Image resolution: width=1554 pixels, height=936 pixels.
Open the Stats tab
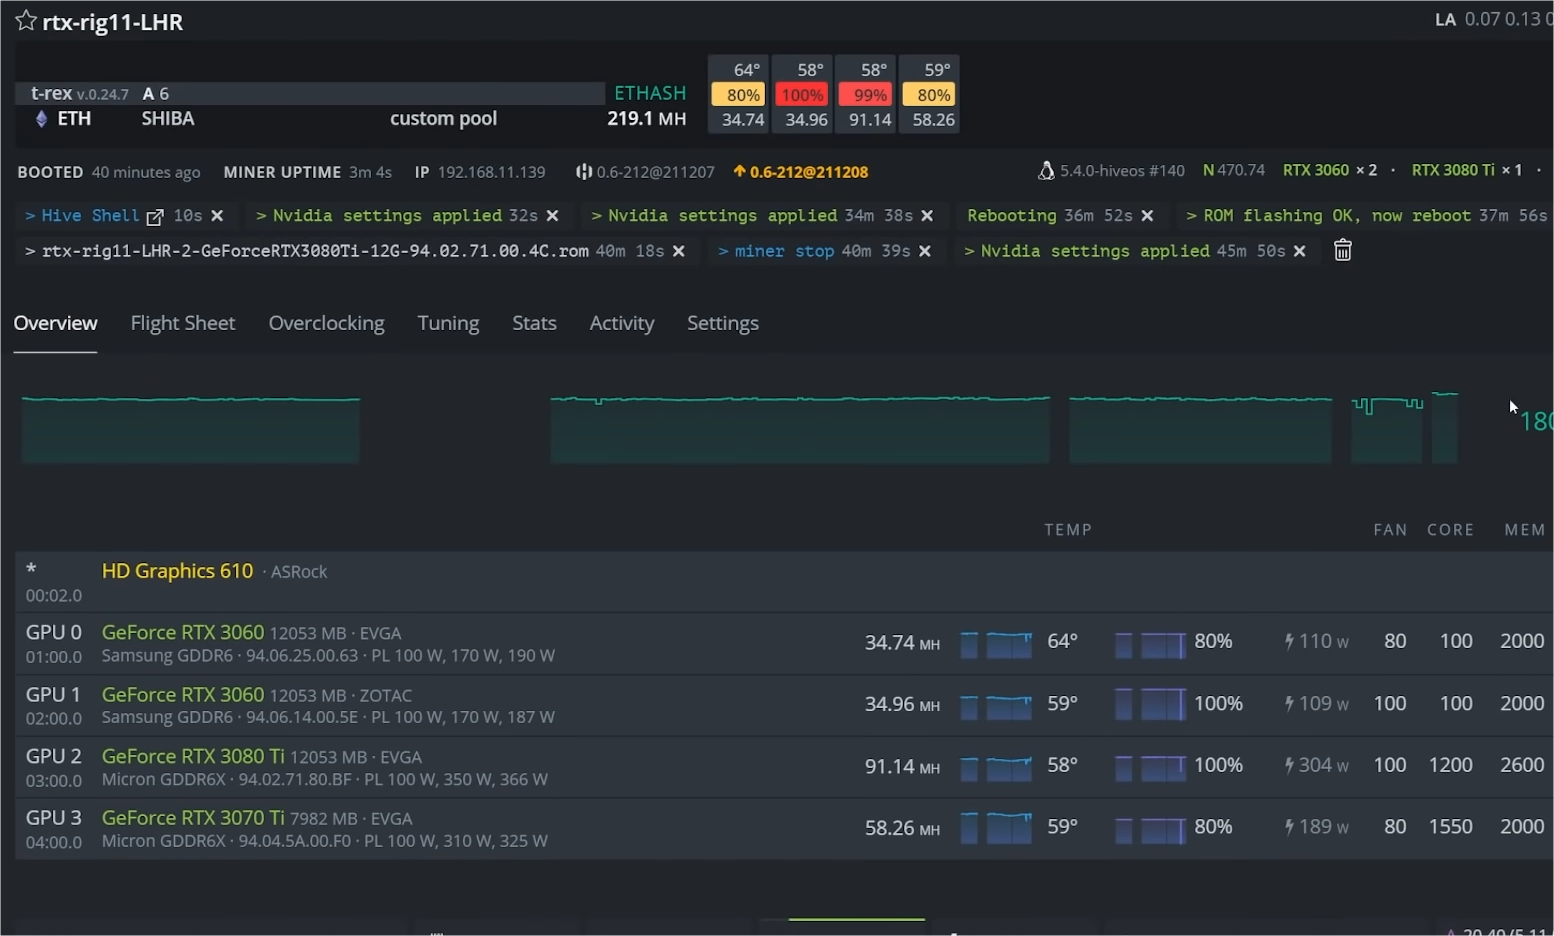pyautogui.click(x=534, y=323)
